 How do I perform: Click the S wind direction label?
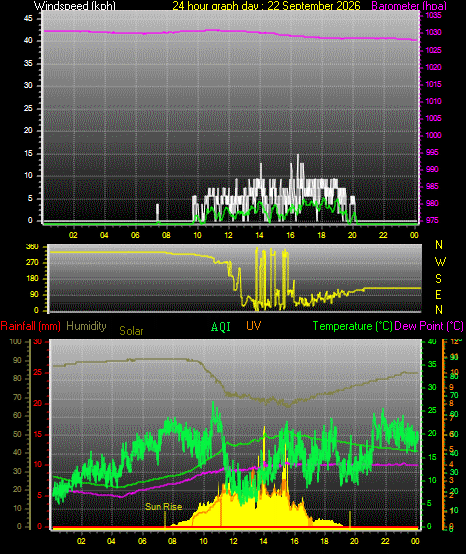438,279
